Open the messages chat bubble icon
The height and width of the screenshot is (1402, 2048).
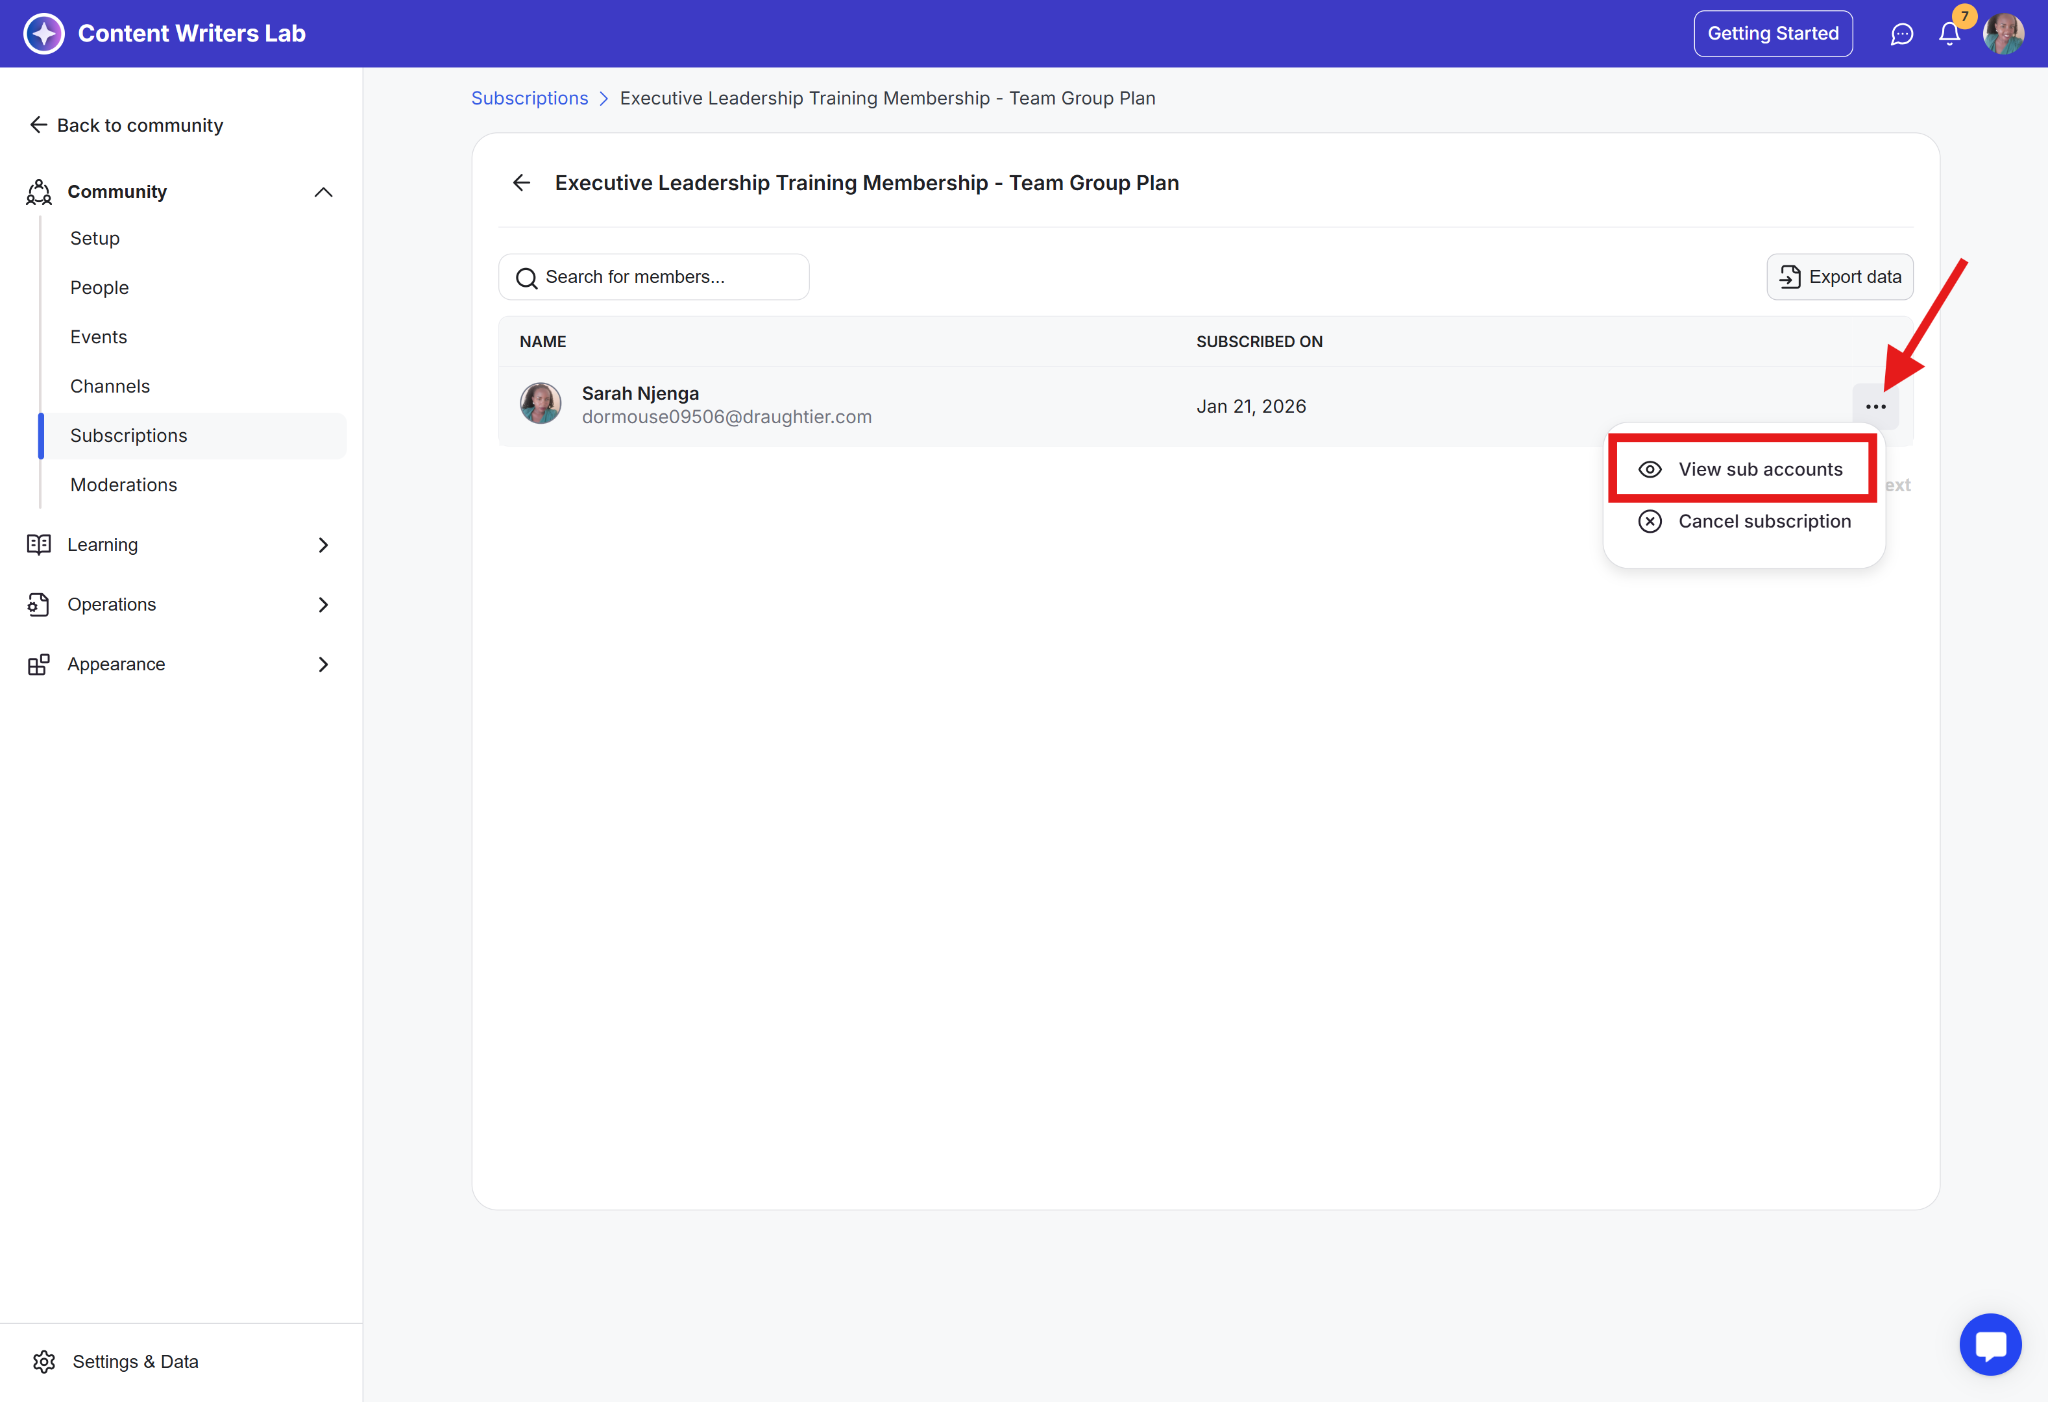coord(1901,34)
